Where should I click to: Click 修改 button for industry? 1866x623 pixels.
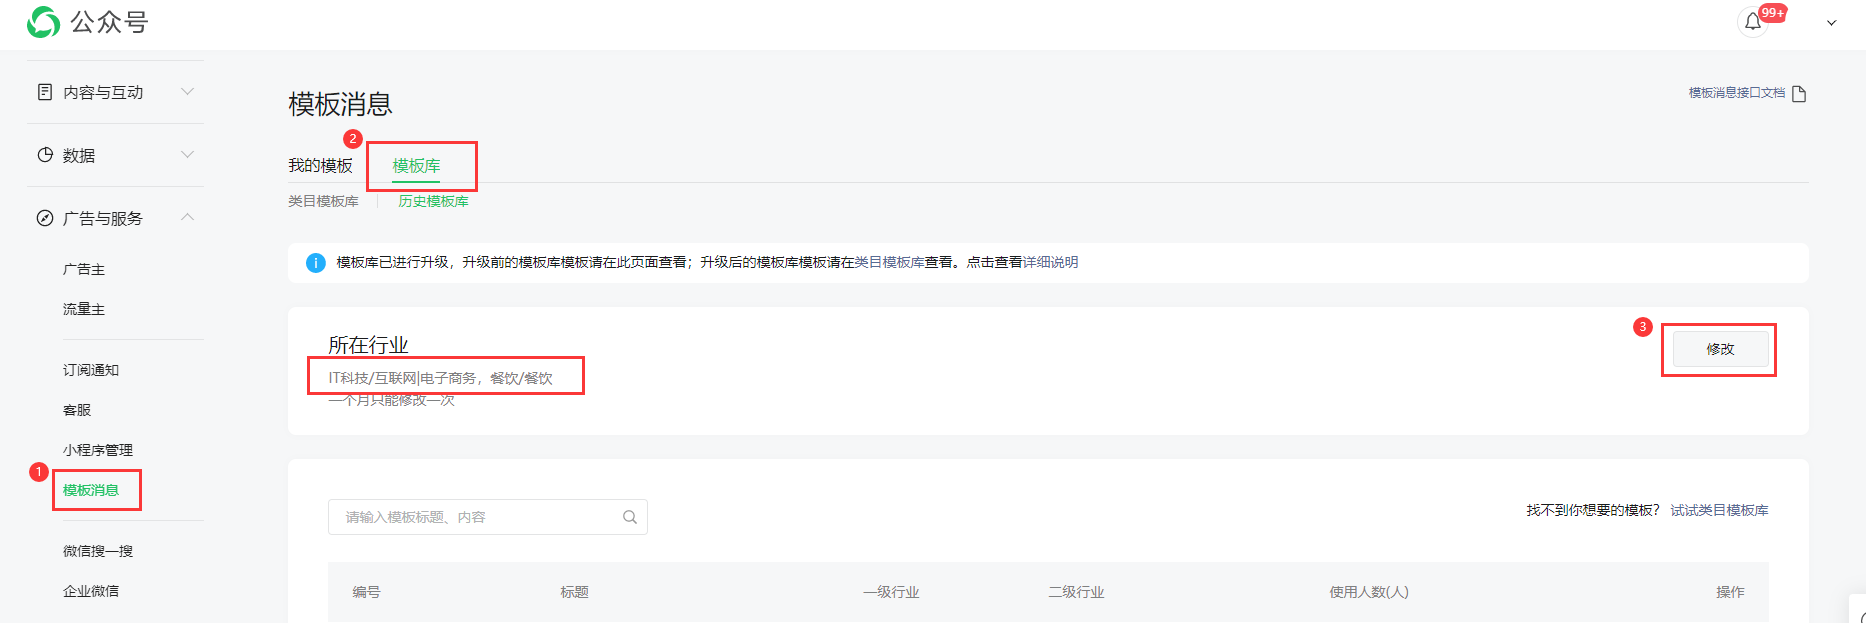[x=1720, y=349]
